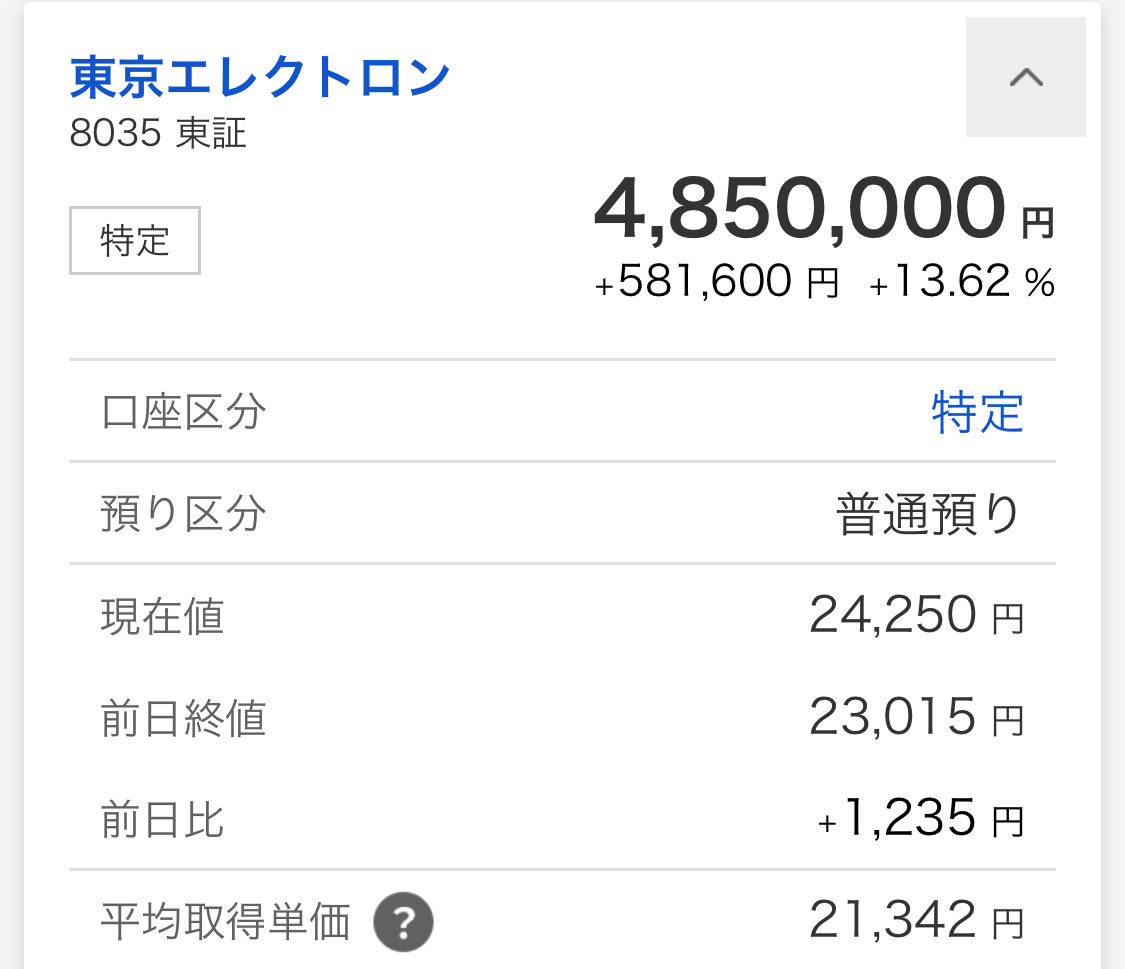Open the 東京エレクトロン stock name link
1125x969 pixels.
pyautogui.click(x=260, y=78)
